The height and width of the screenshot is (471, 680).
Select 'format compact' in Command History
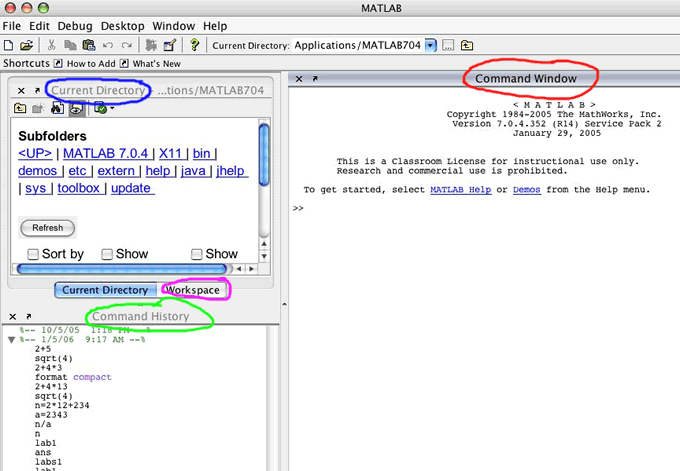[x=73, y=377]
